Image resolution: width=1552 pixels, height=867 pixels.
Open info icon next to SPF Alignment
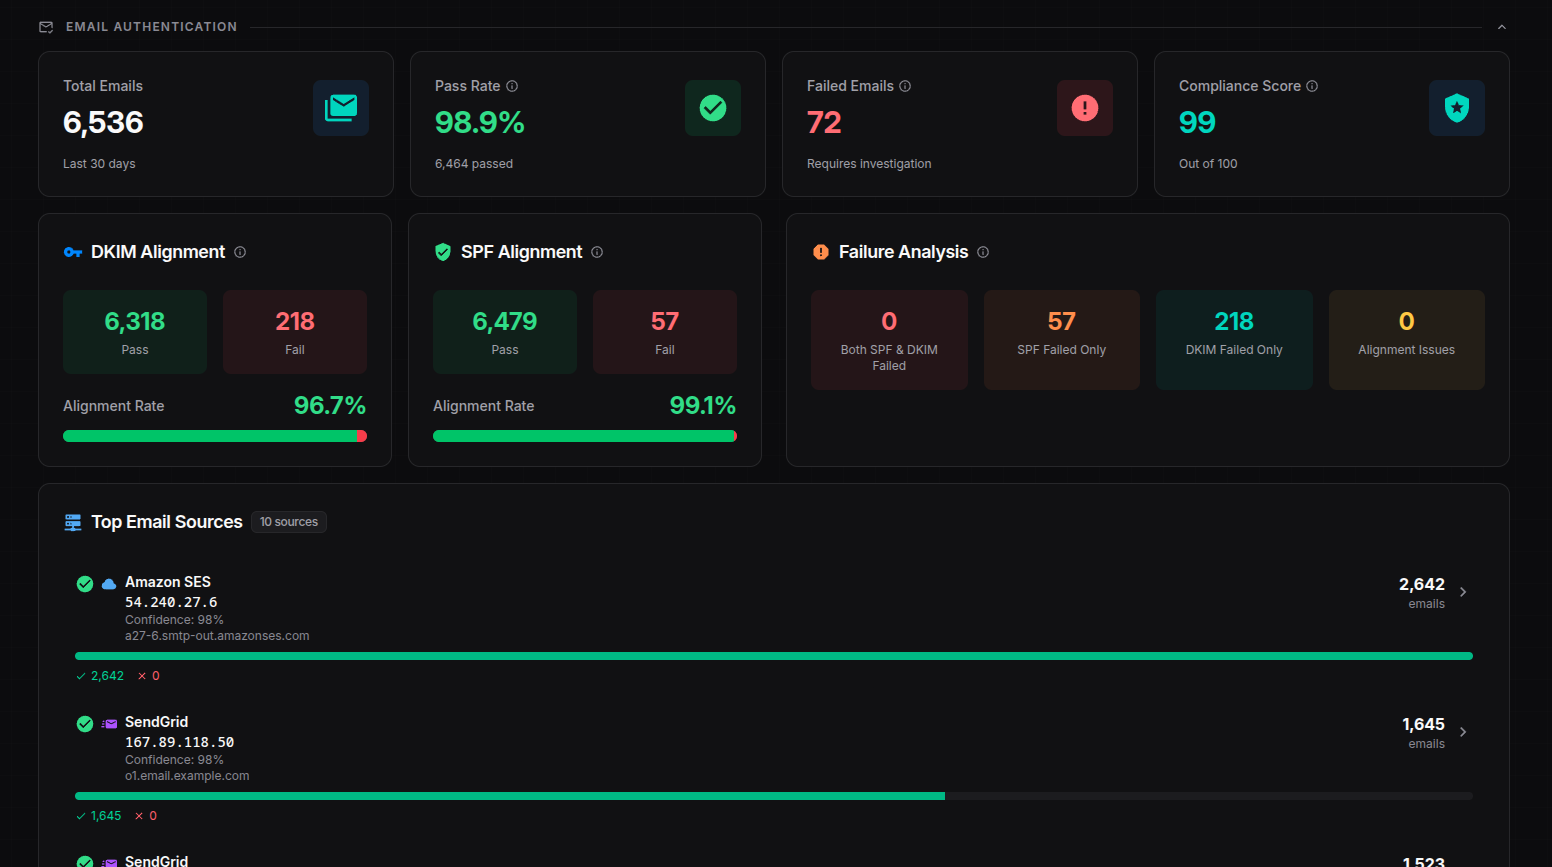click(597, 252)
